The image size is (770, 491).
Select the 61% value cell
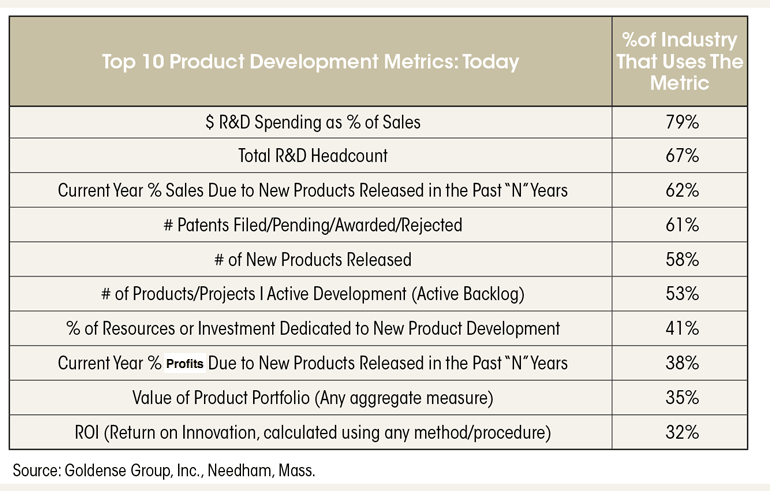pos(682,225)
